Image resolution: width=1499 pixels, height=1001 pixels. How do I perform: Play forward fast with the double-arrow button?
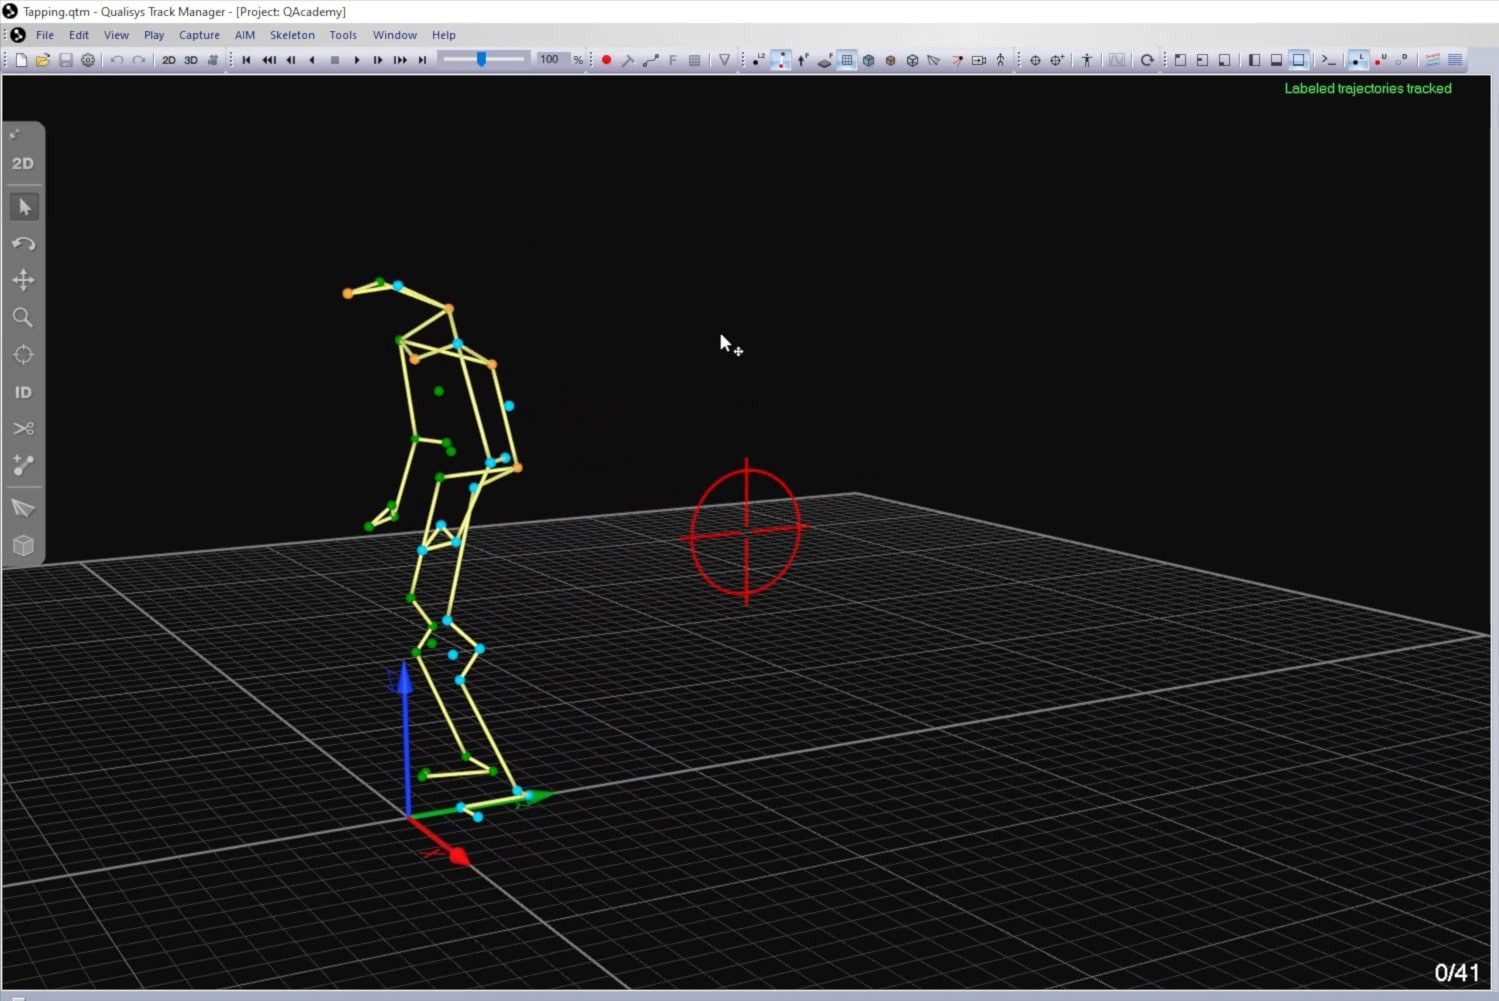[x=400, y=60]
